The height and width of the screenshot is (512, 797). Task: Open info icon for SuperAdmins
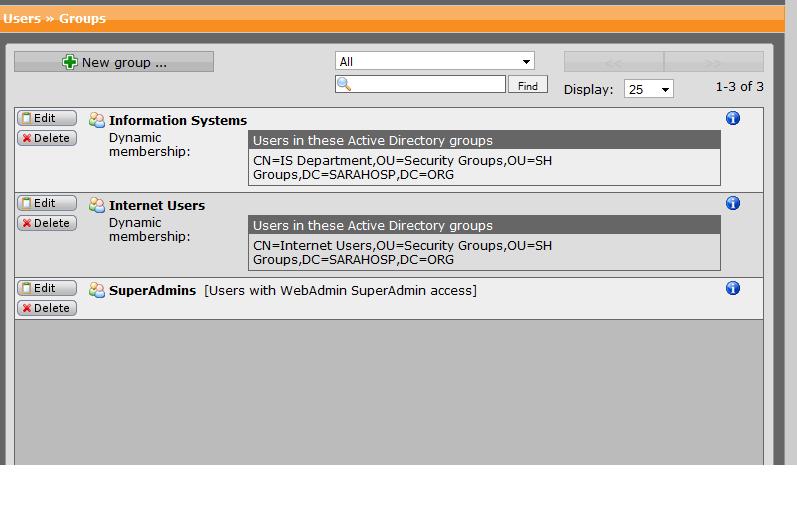732,288
